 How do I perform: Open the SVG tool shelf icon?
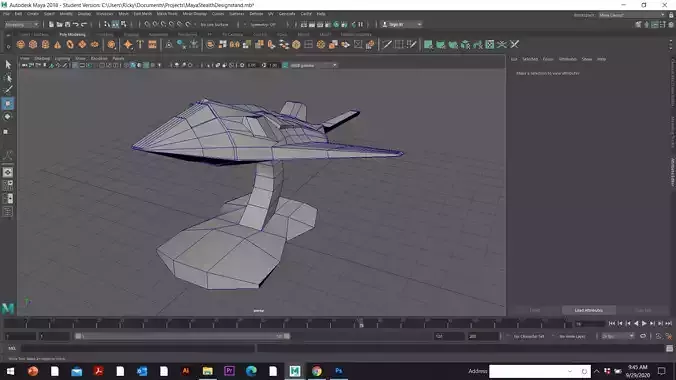coord(152,44)
